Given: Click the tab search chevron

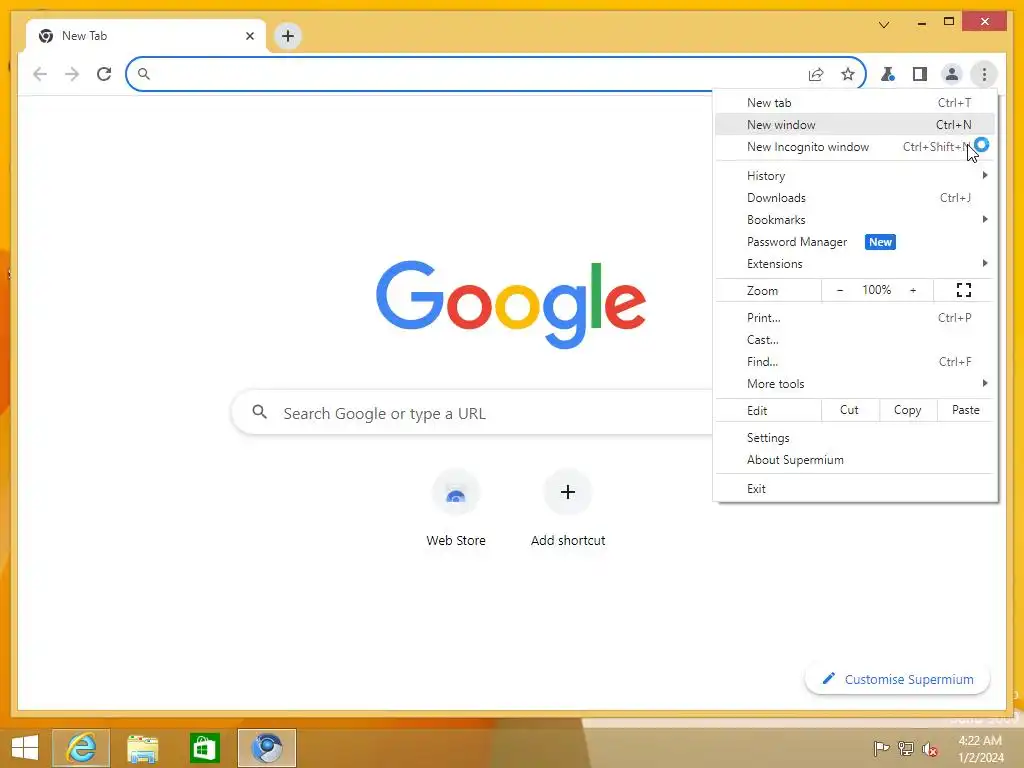Looking at the screenshot, I should click(884, 25).
